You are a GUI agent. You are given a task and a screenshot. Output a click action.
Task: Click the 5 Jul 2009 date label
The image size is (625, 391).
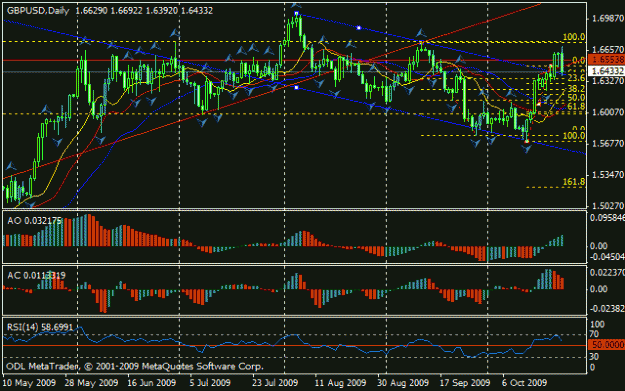210,383
